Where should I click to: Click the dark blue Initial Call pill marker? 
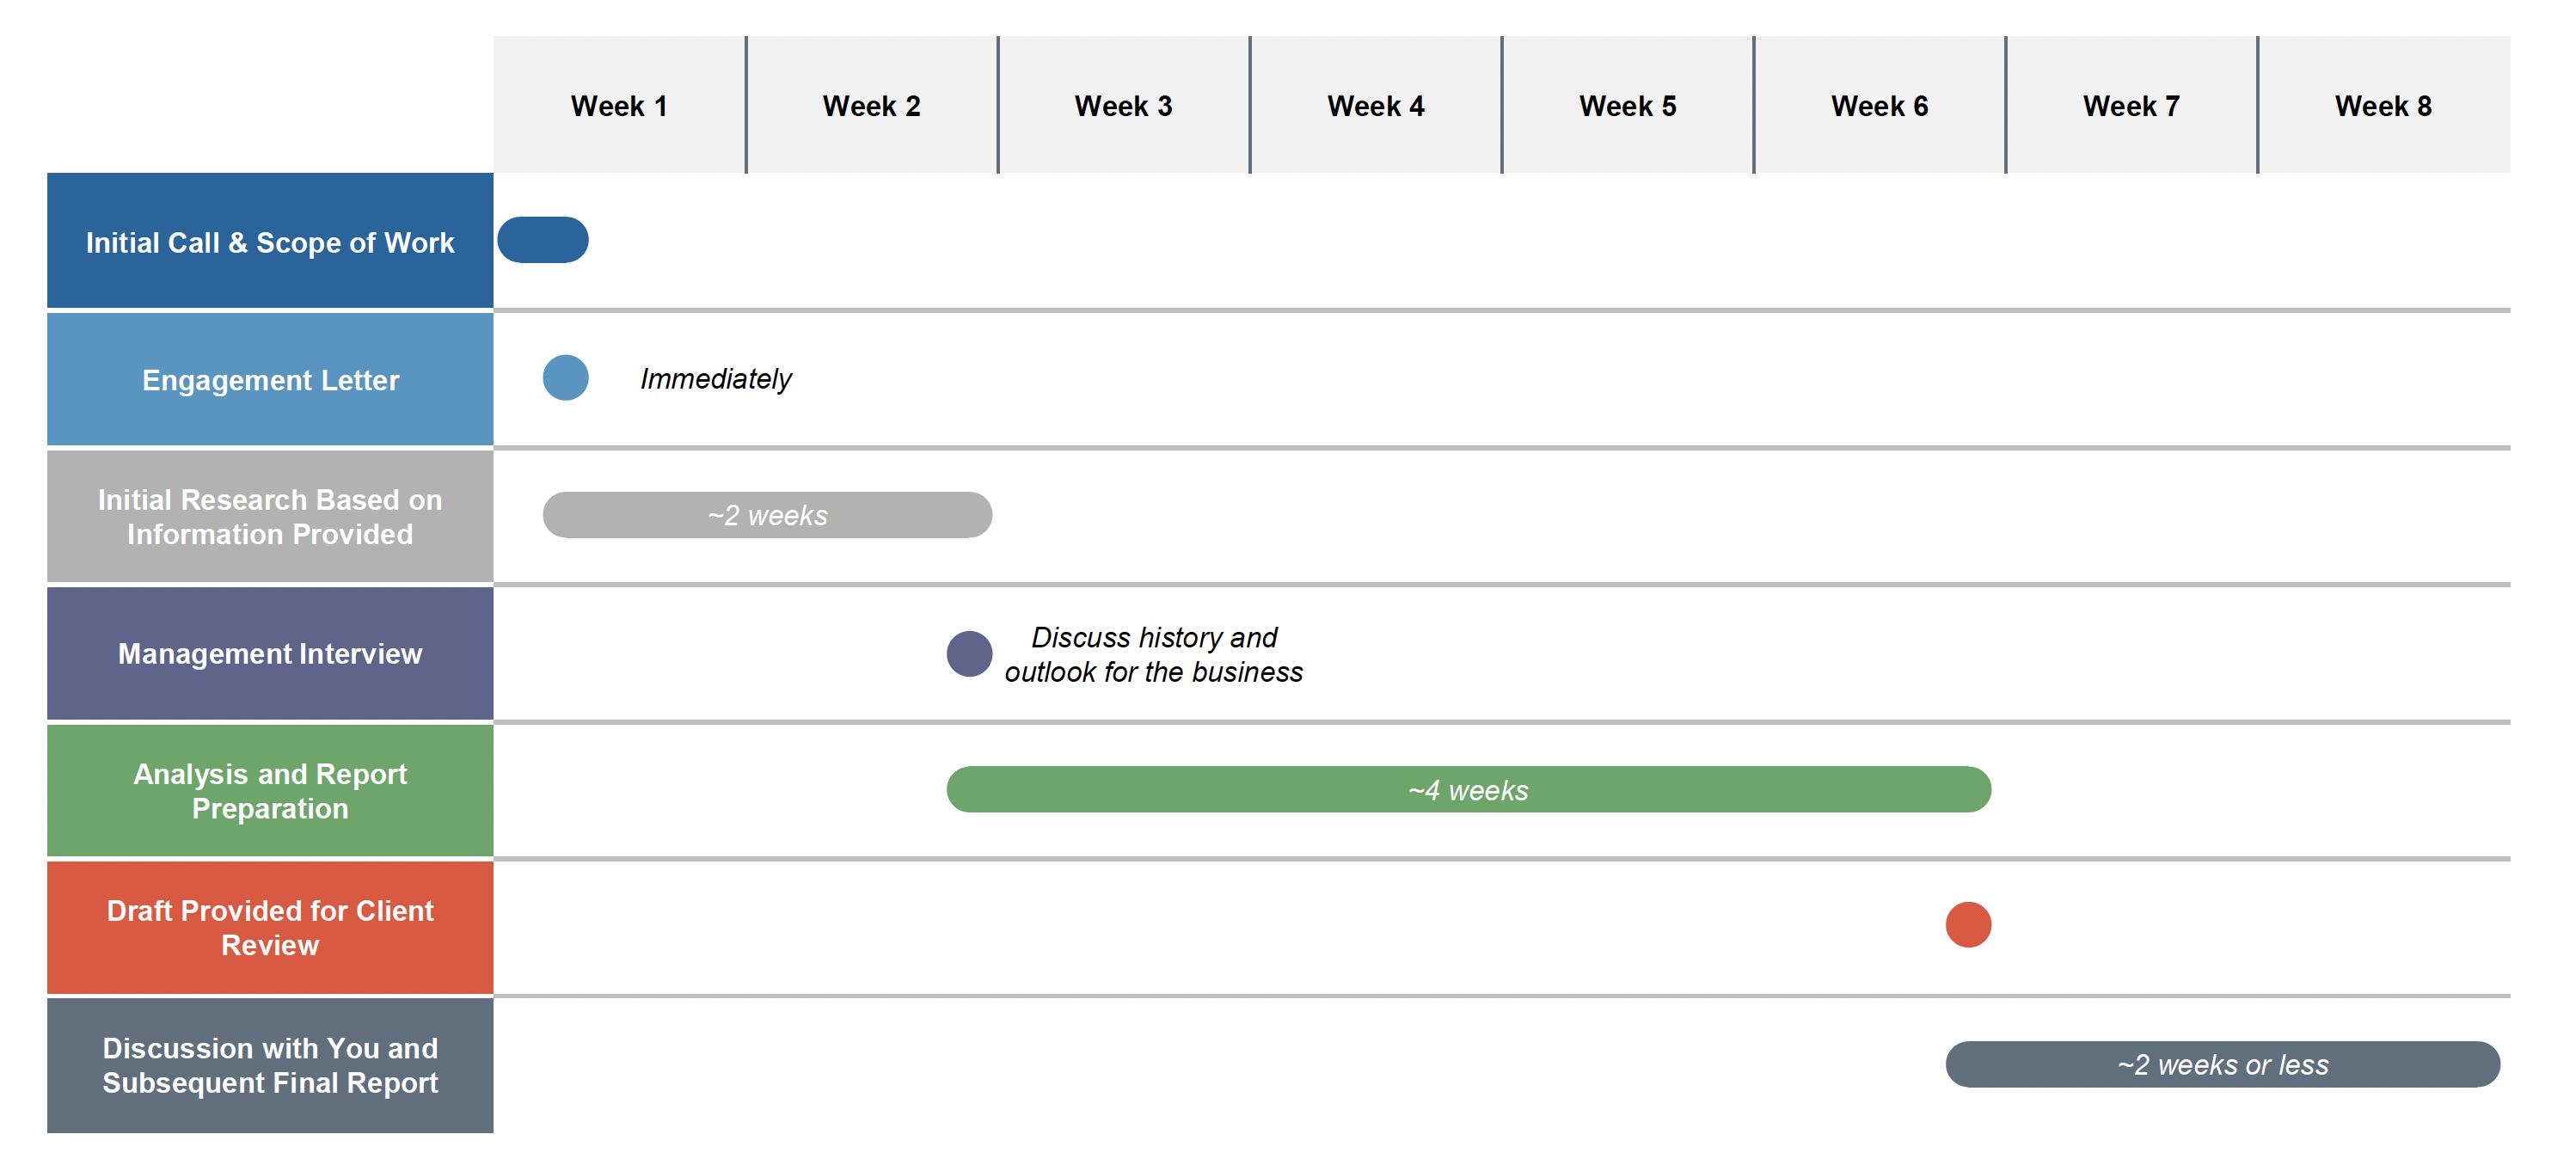(543, 240)
